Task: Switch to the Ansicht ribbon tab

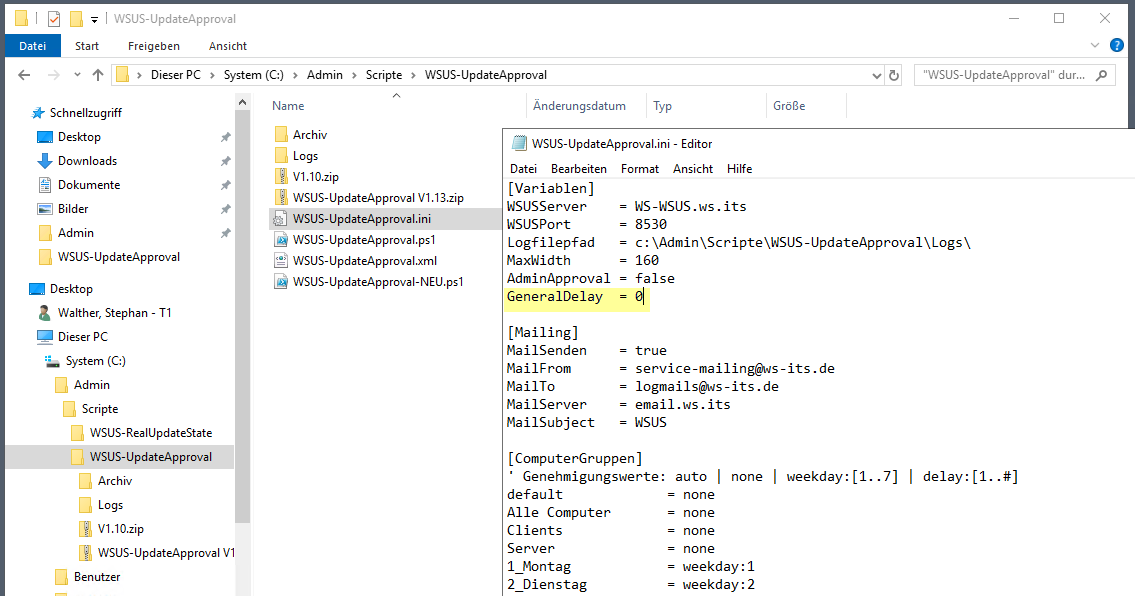Action: click(228, 46)
